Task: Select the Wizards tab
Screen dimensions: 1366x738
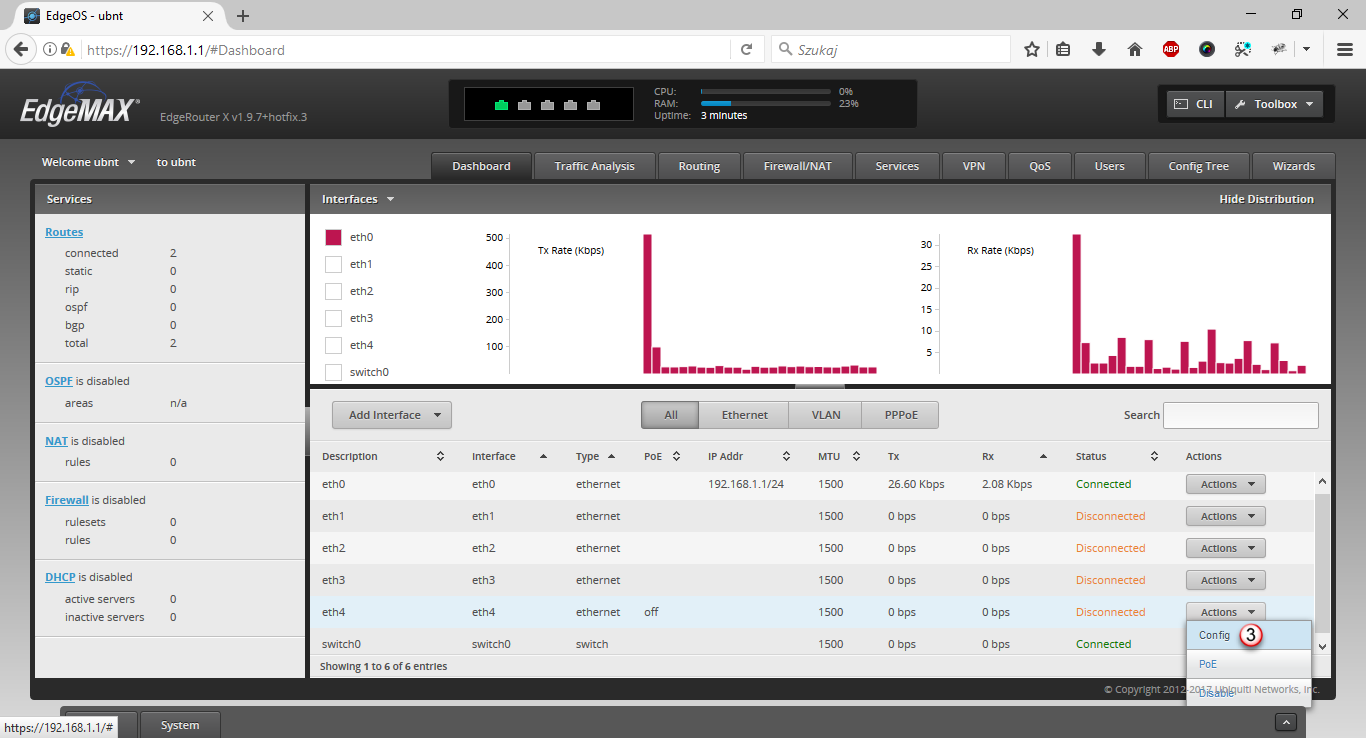Action: pos(1294,166)
